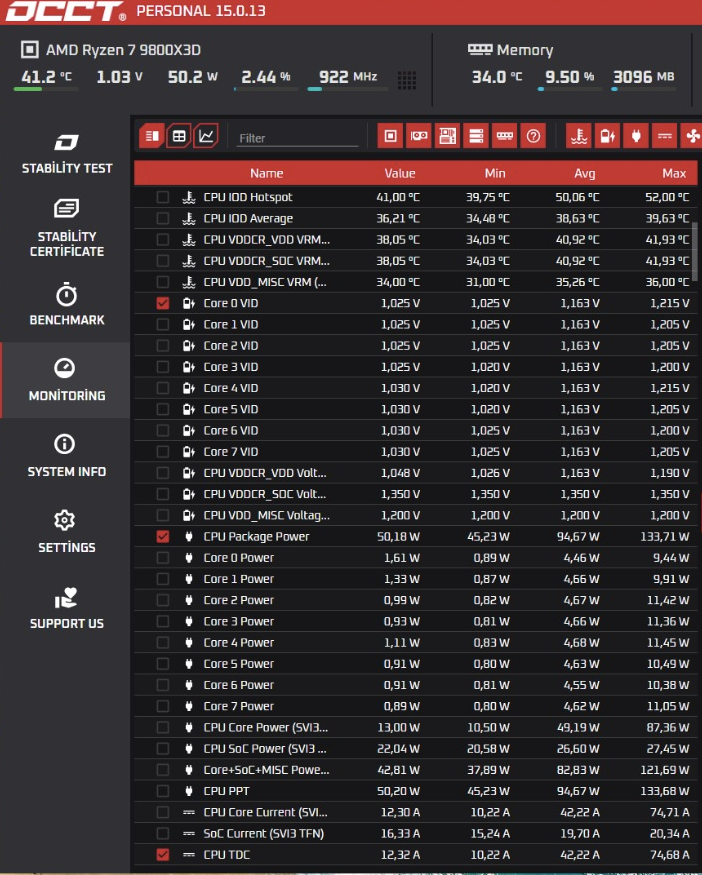Filter by temperature sensor type icon
702x875 pixels.
coord(579,136)
